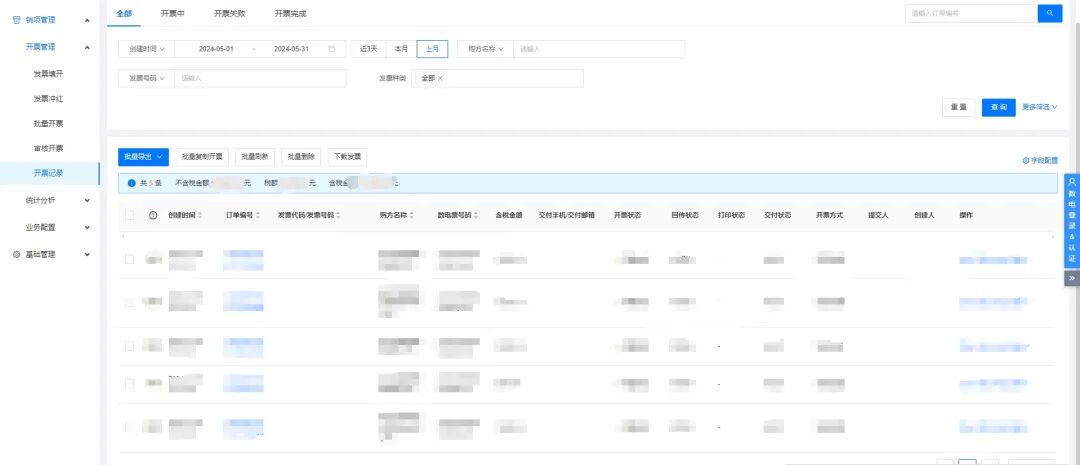Screen dimensions: 1080x465
Task: Switch to the 全部 tab
Action: pos(124,13)
